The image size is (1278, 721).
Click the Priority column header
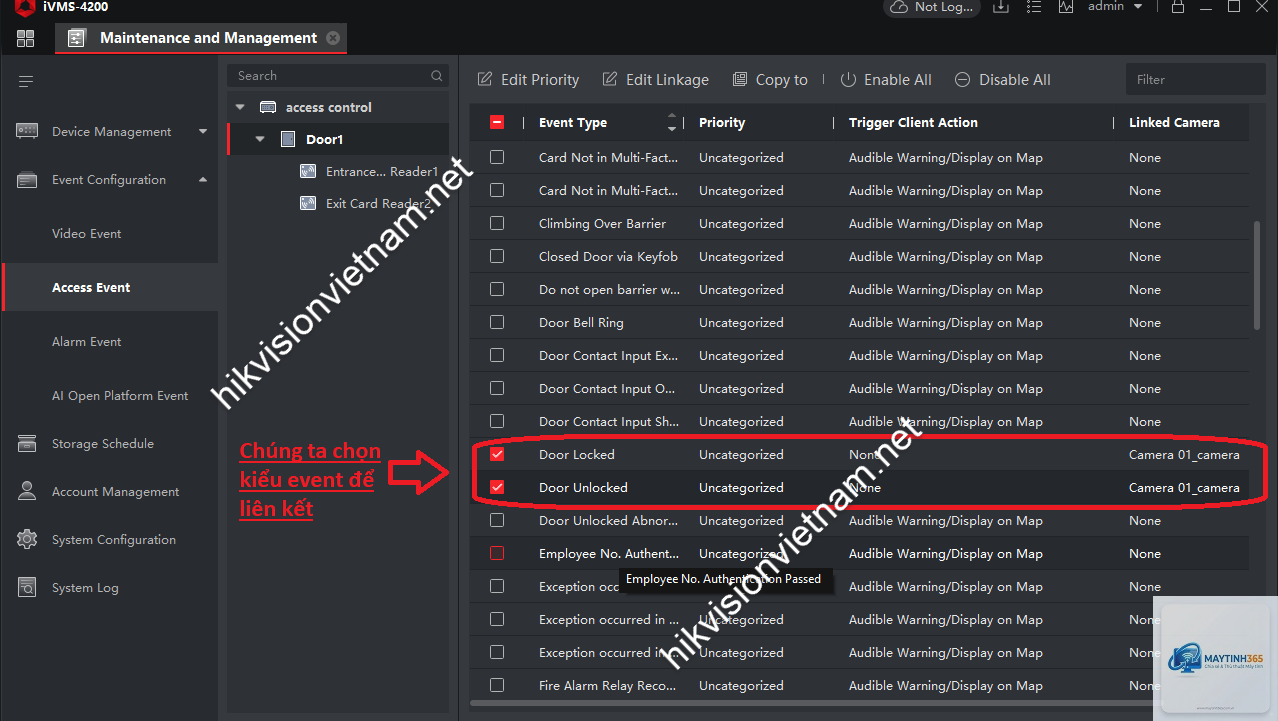tap(722, 123)
